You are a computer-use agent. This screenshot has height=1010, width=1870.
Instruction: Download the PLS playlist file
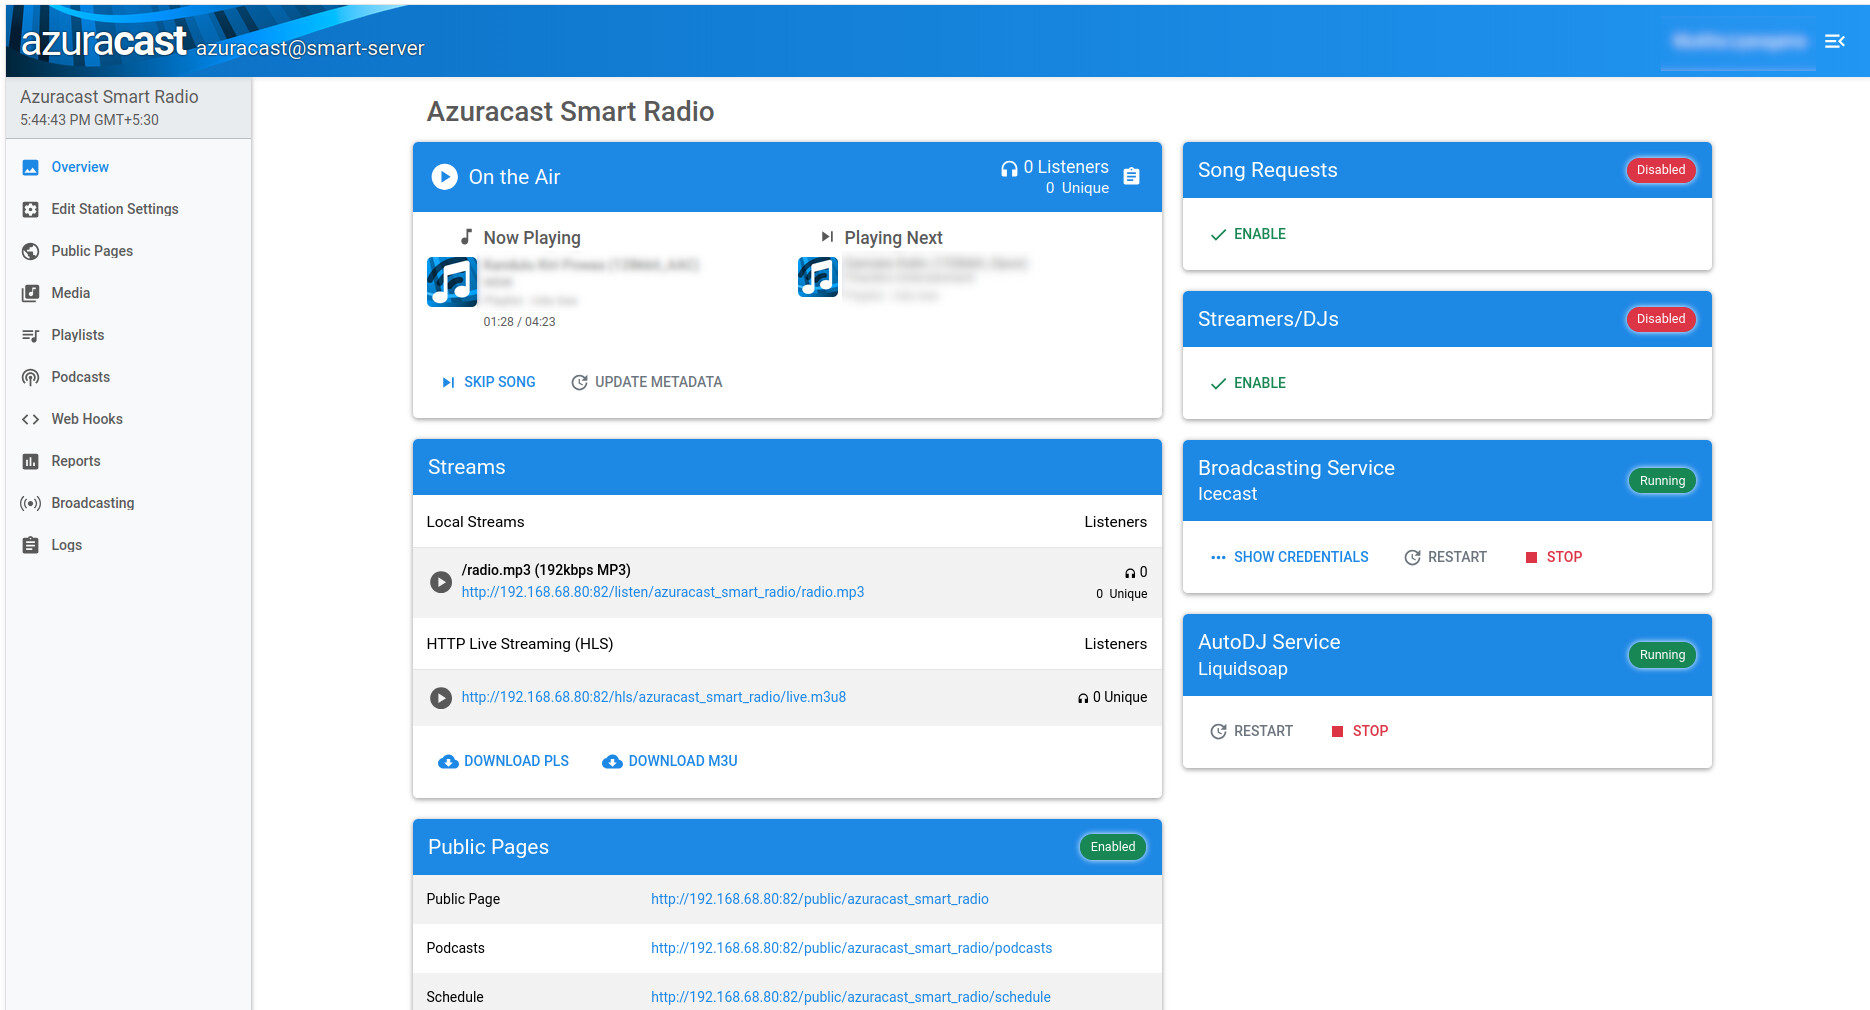(504, 761)
